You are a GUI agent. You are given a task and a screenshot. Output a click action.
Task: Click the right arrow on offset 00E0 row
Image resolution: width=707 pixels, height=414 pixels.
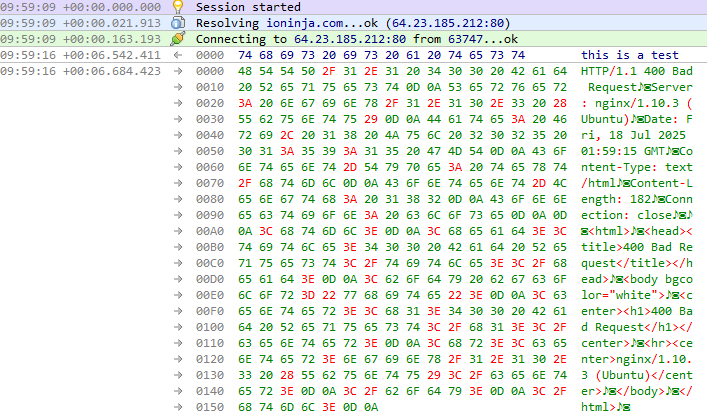178,295
